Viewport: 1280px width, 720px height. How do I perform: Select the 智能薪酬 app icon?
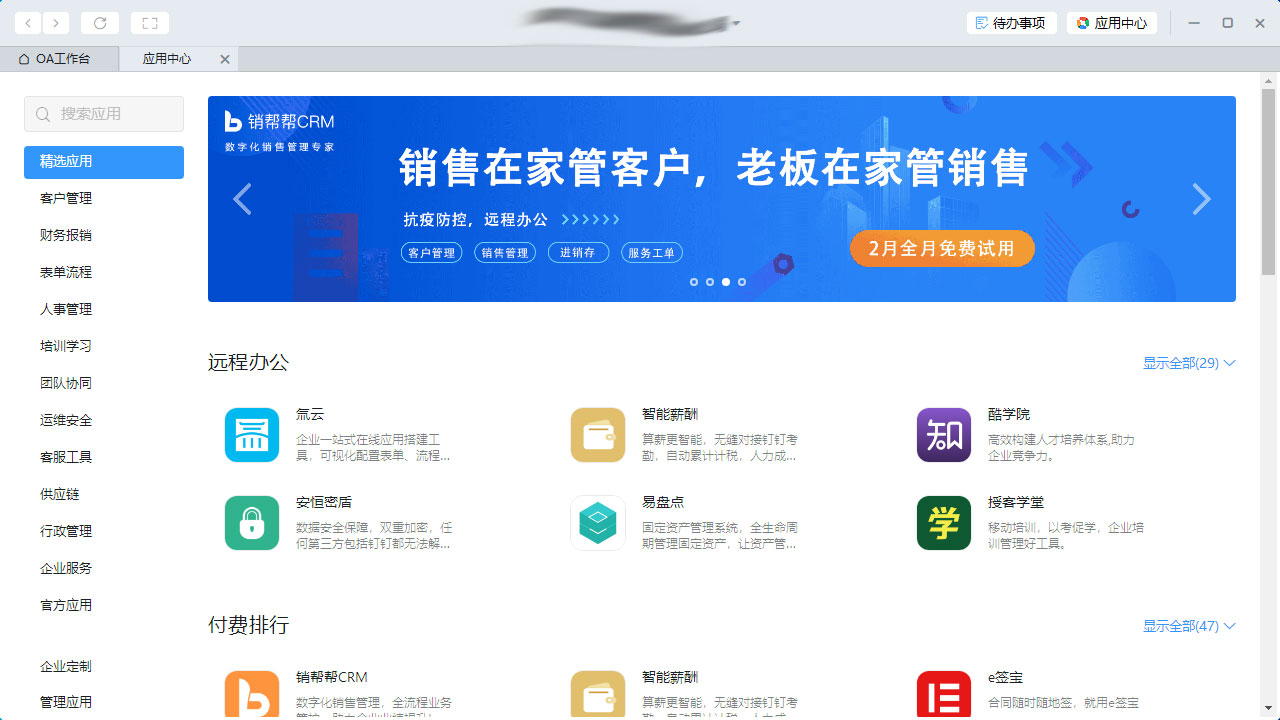(x=597, y=435)
